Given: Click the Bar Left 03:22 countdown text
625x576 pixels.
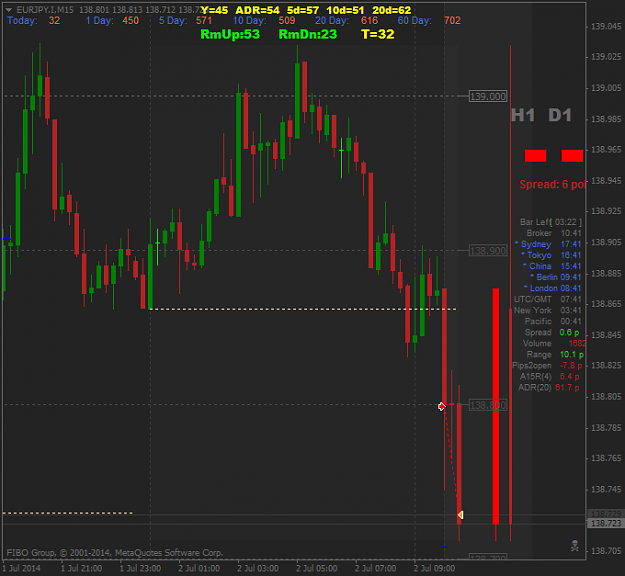Looking at the screenshot, I should 551,222.
